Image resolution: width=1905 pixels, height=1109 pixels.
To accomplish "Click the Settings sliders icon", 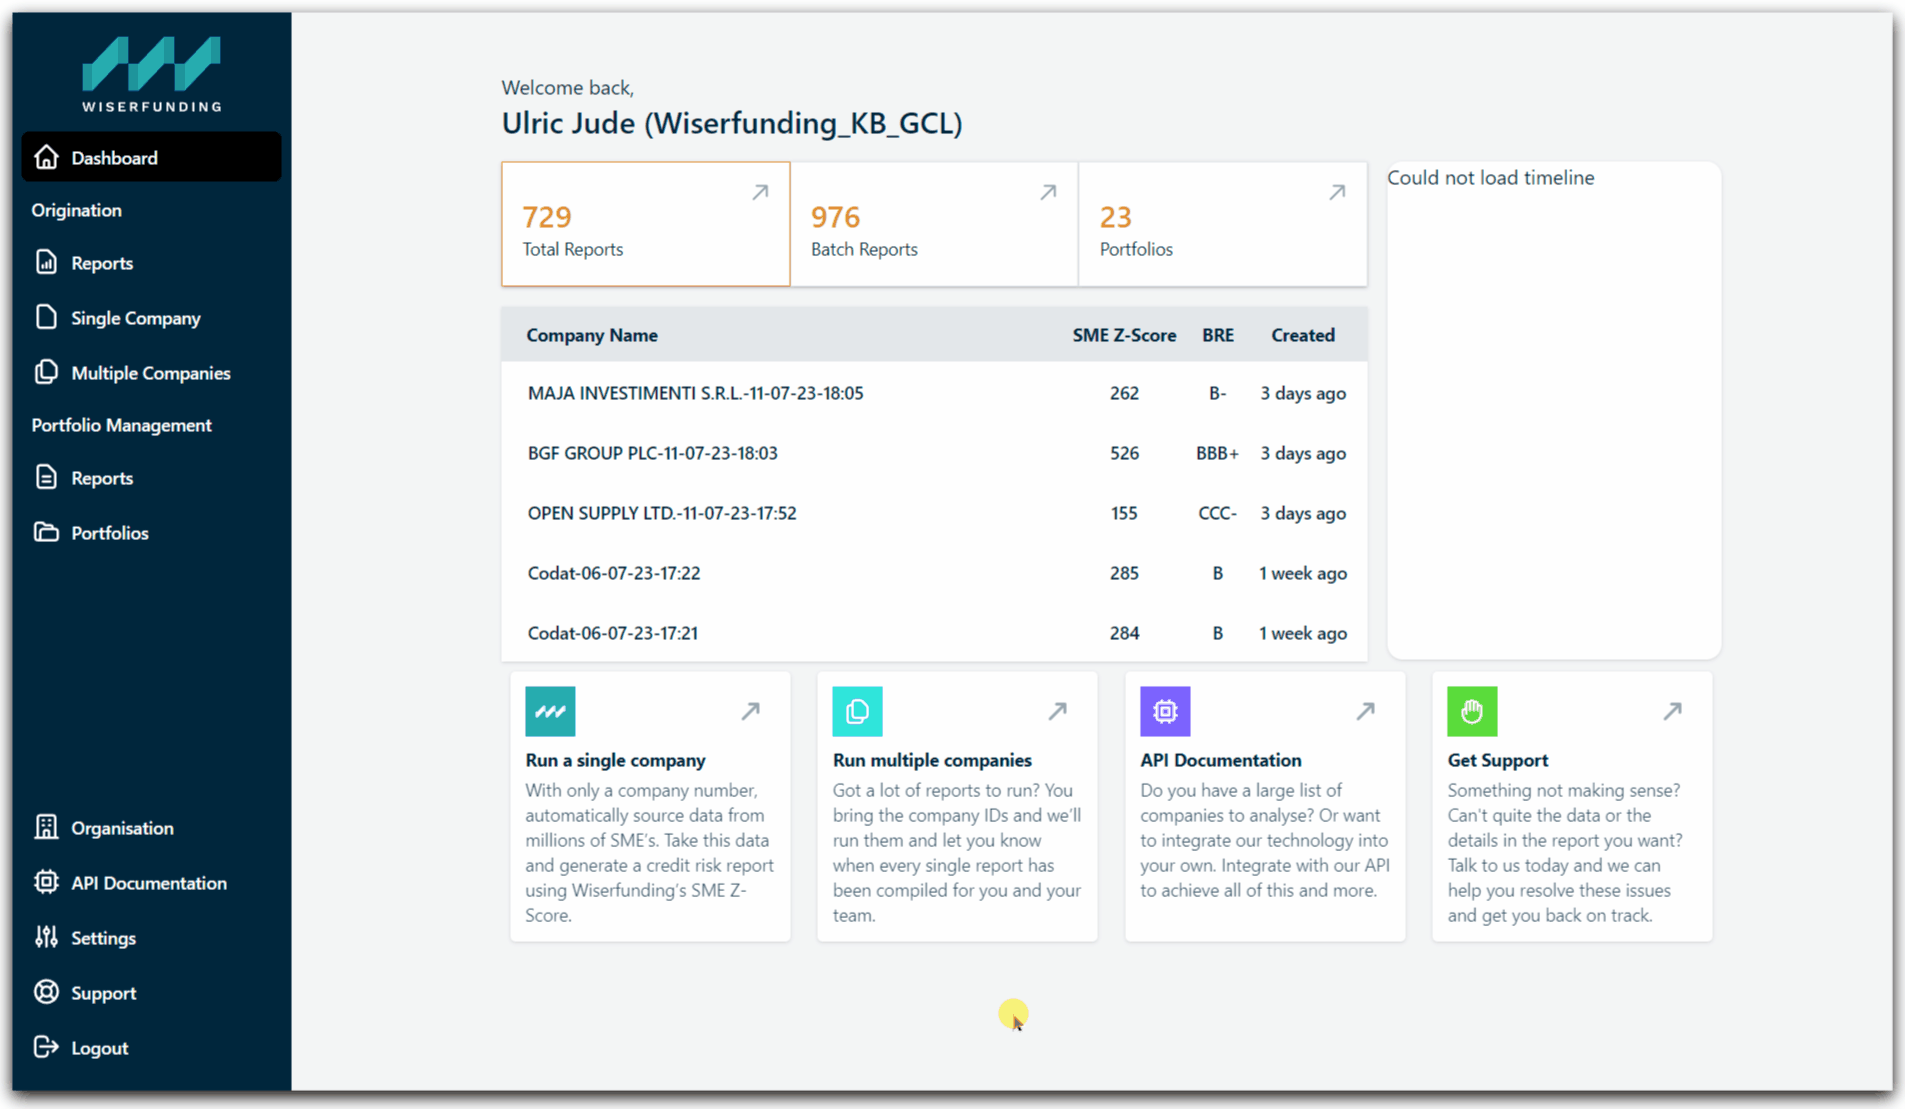I will (x=46, y=937).
